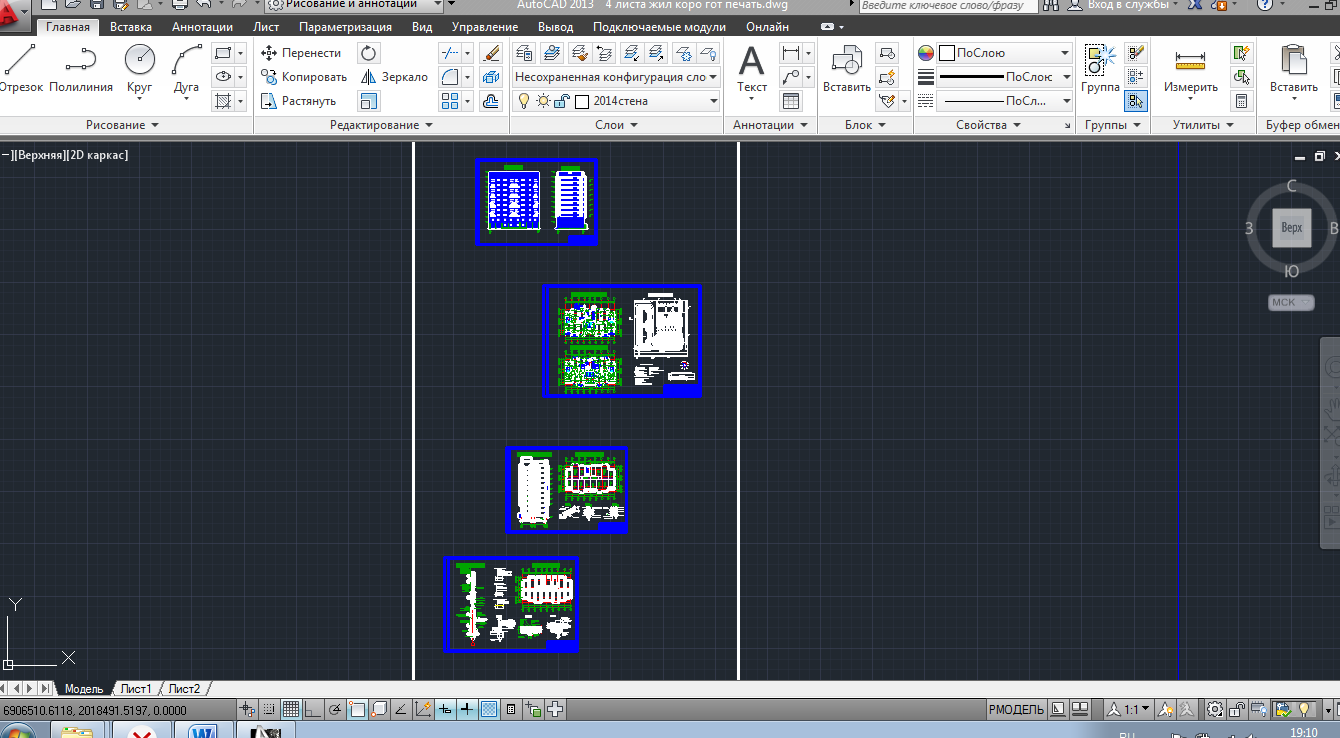Click the table icon in Аннотации
Image resolution: width=1340 pixels, height=738 pixels.
tap(791, 101)
